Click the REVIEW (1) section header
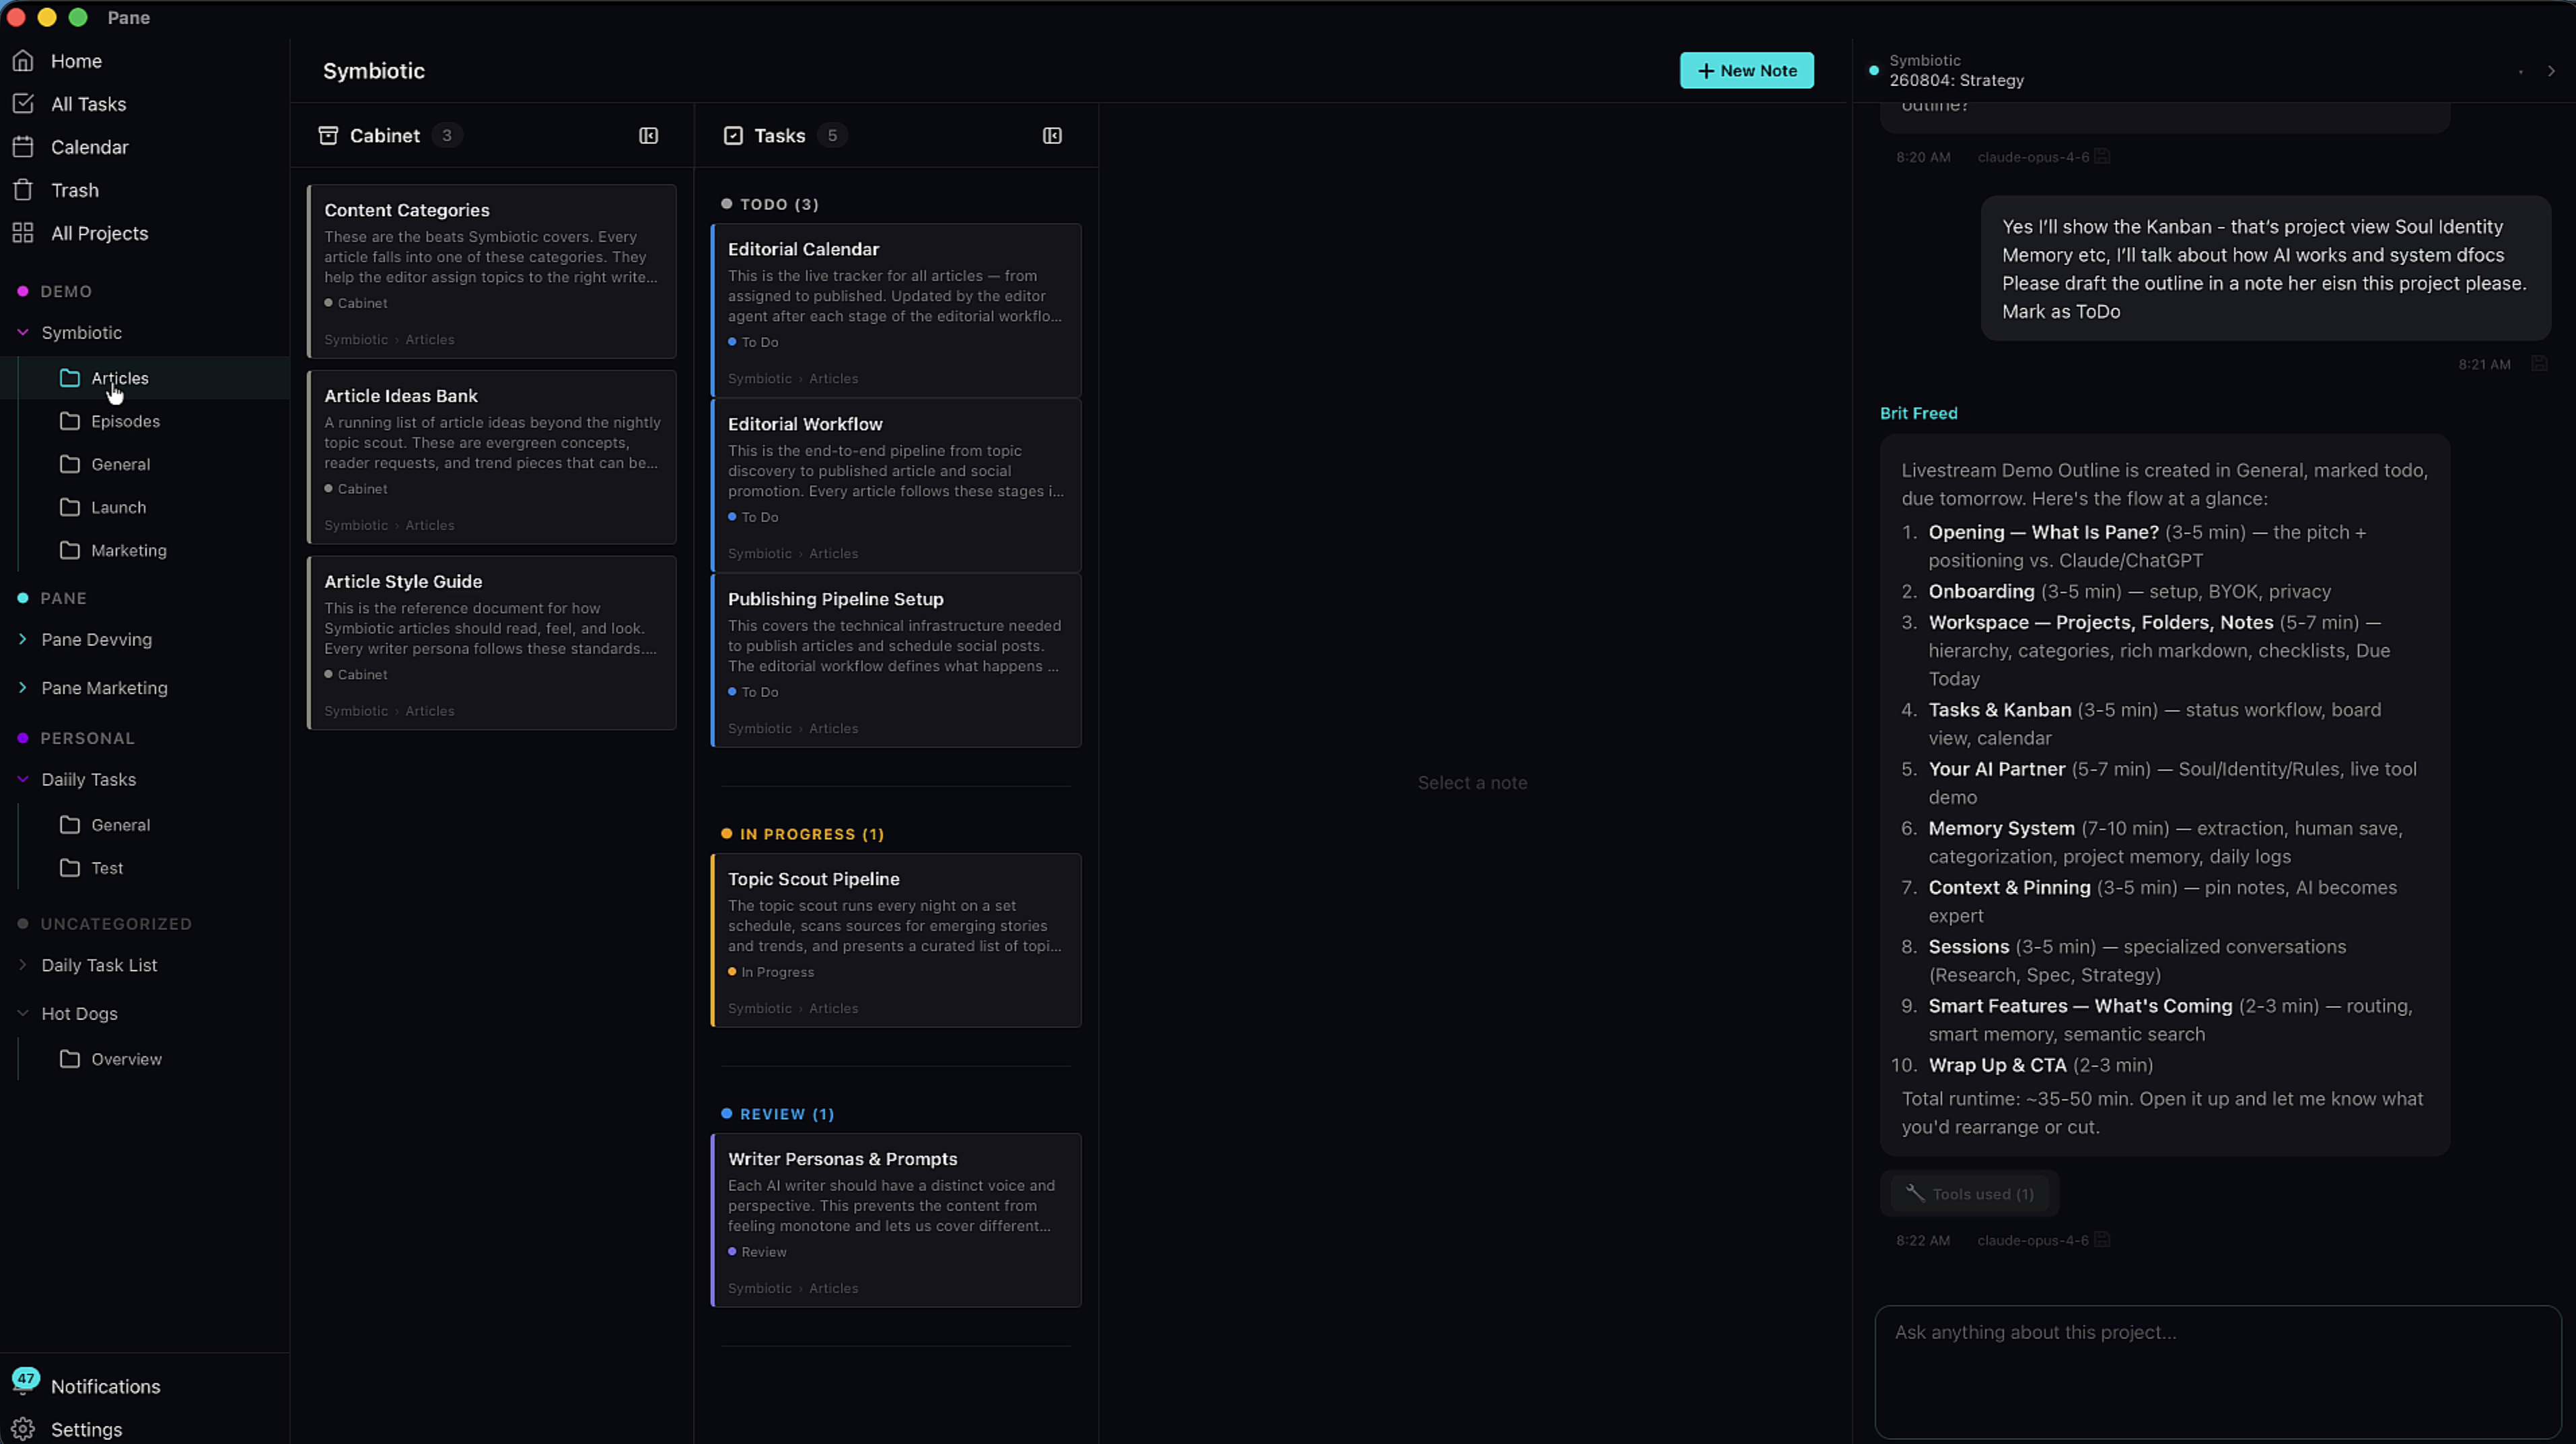 778,1114
